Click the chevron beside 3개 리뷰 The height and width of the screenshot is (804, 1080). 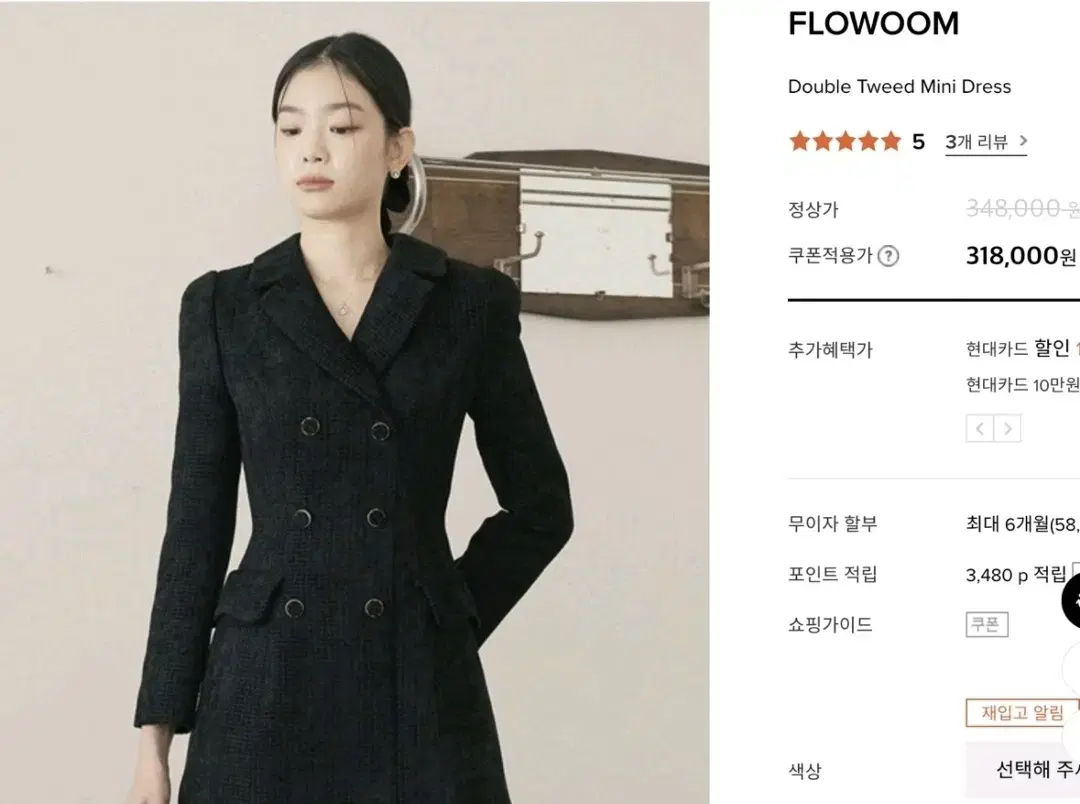click(1023, 141)
